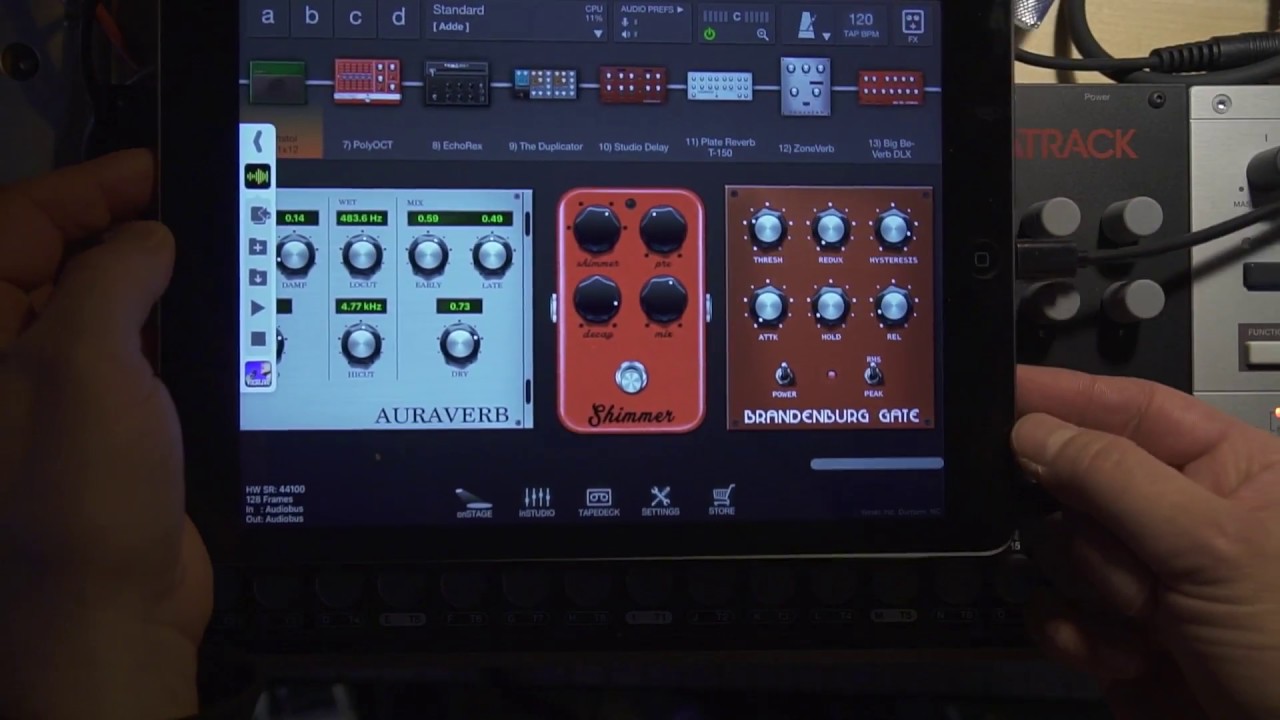
Task: Select preset bank a
Action: [268, 17]
